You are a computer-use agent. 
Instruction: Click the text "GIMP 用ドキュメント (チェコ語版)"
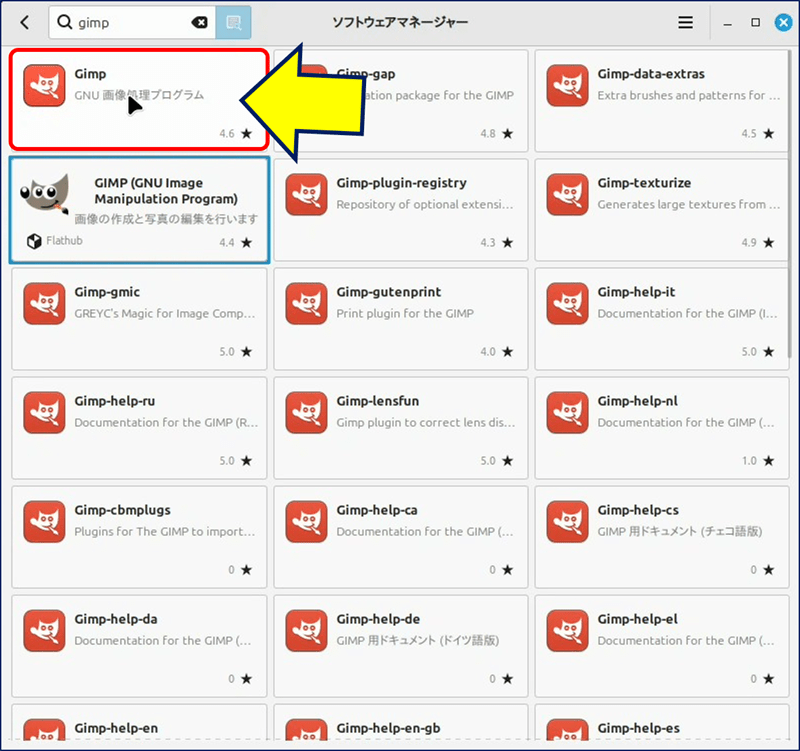[x=680, y=532]
